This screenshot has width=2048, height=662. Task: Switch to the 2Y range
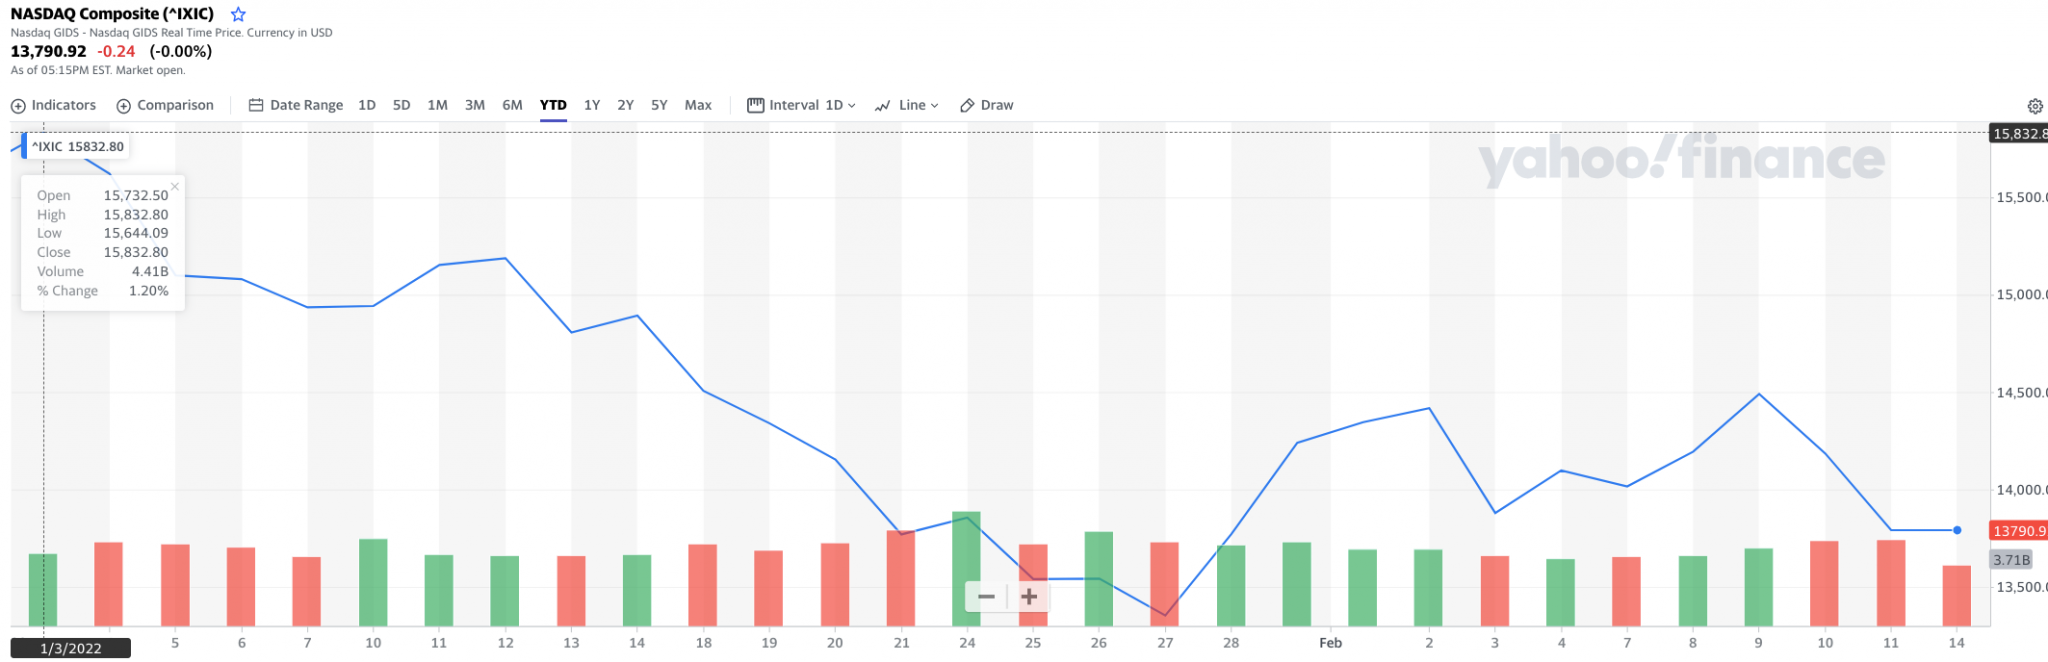click(x=626, y=105)
